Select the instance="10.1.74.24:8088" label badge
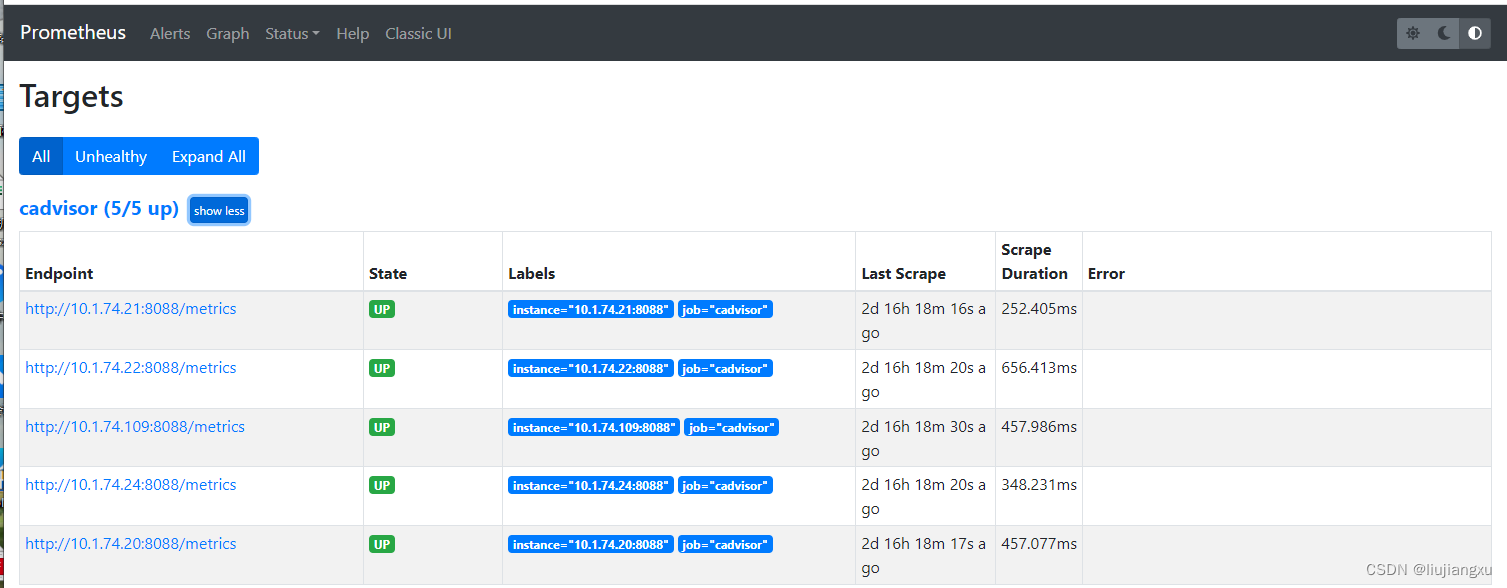 590,485
